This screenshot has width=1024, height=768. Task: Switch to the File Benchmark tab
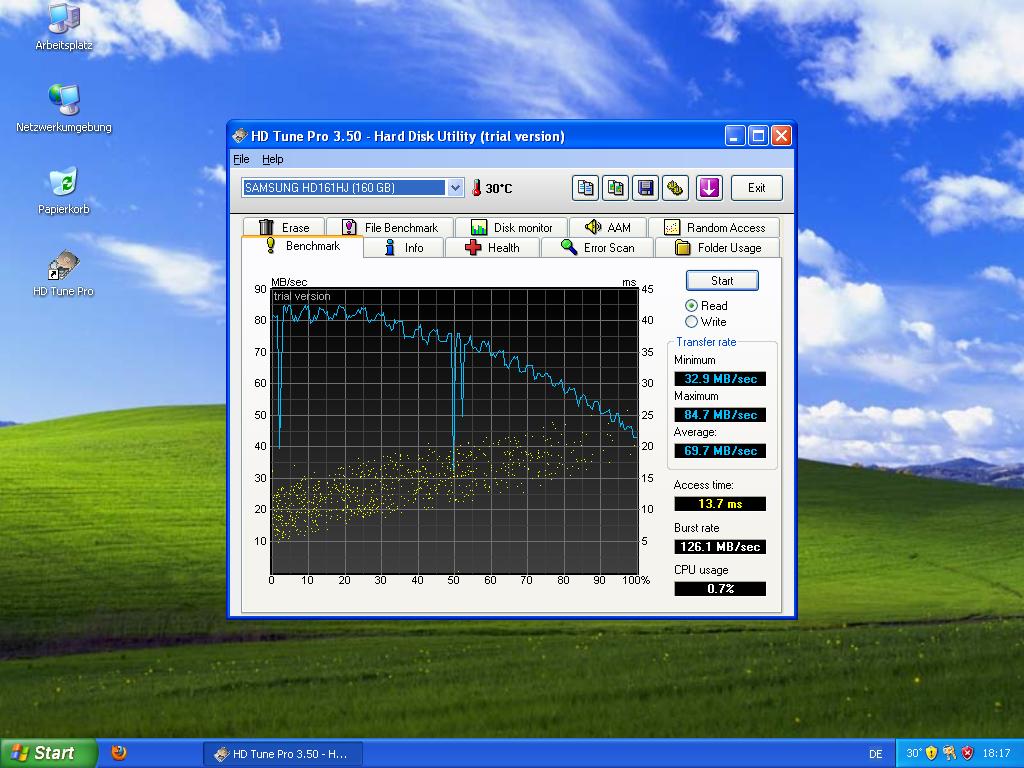click(390, 227)
